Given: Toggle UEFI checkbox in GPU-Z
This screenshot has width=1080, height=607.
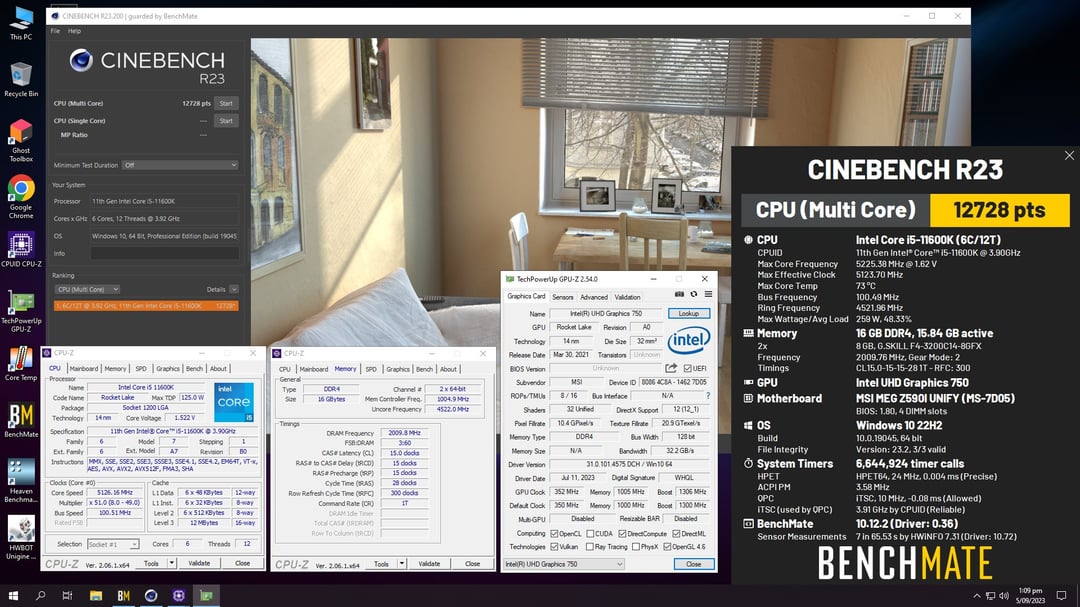Looking at the screenshot, I should click(687, 368).
